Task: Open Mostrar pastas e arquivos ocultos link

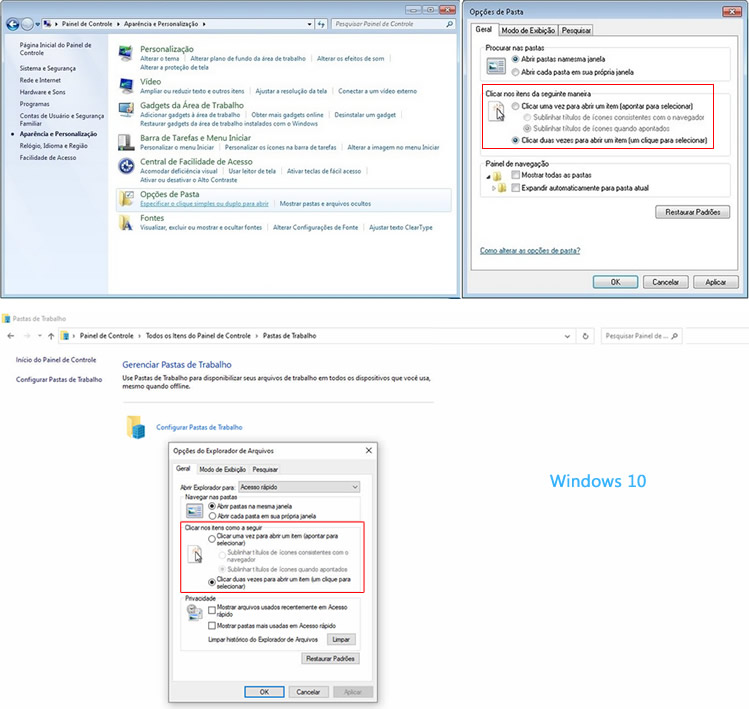Action: pos(325,204)
